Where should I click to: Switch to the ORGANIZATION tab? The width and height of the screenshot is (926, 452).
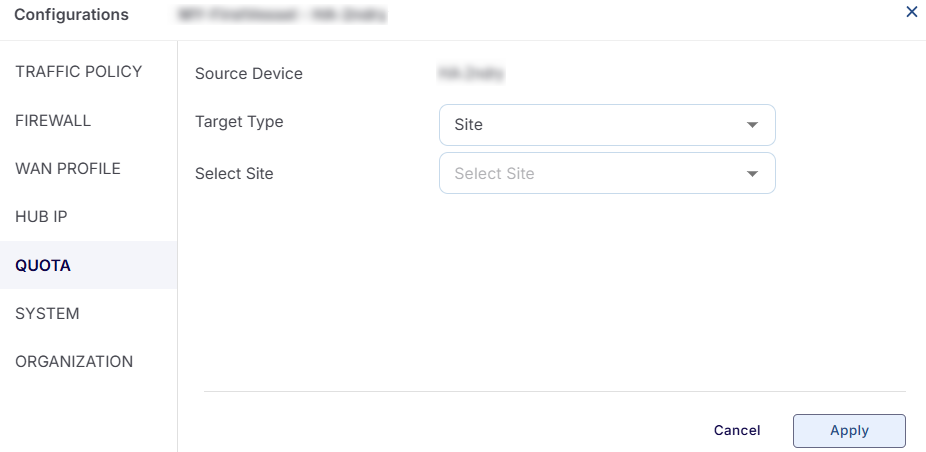point(74,362)
